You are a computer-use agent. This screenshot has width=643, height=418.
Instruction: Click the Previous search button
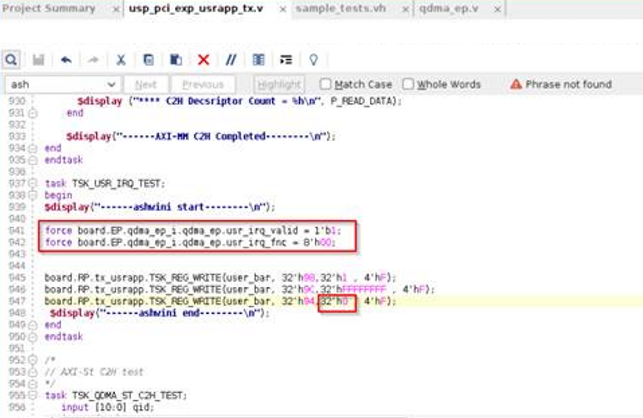pyautogui.click(x=203, y=85)
